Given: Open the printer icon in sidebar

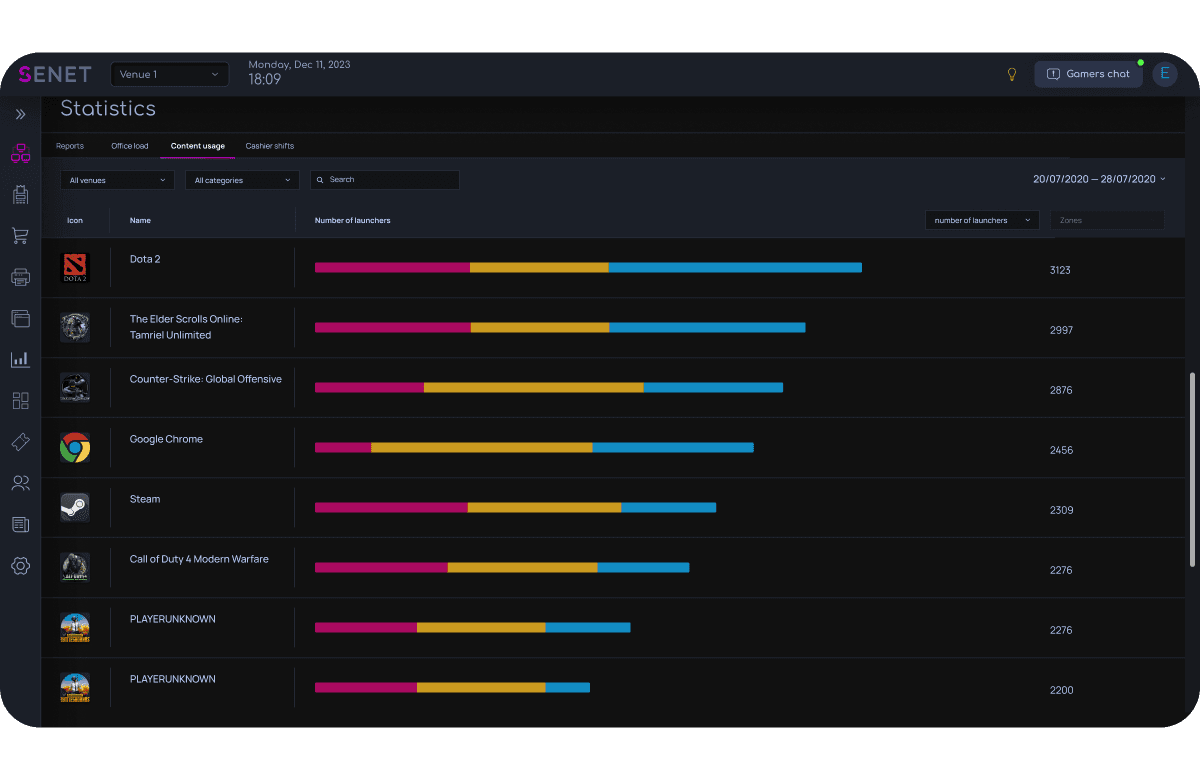Looking at the screenshot, I should (20, 277).
